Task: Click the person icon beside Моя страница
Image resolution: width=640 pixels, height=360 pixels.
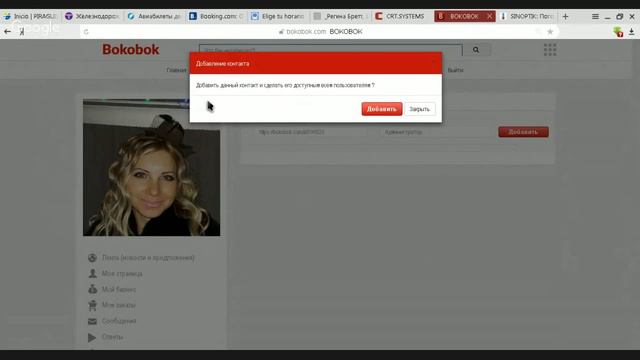Action: pos(93,273)
